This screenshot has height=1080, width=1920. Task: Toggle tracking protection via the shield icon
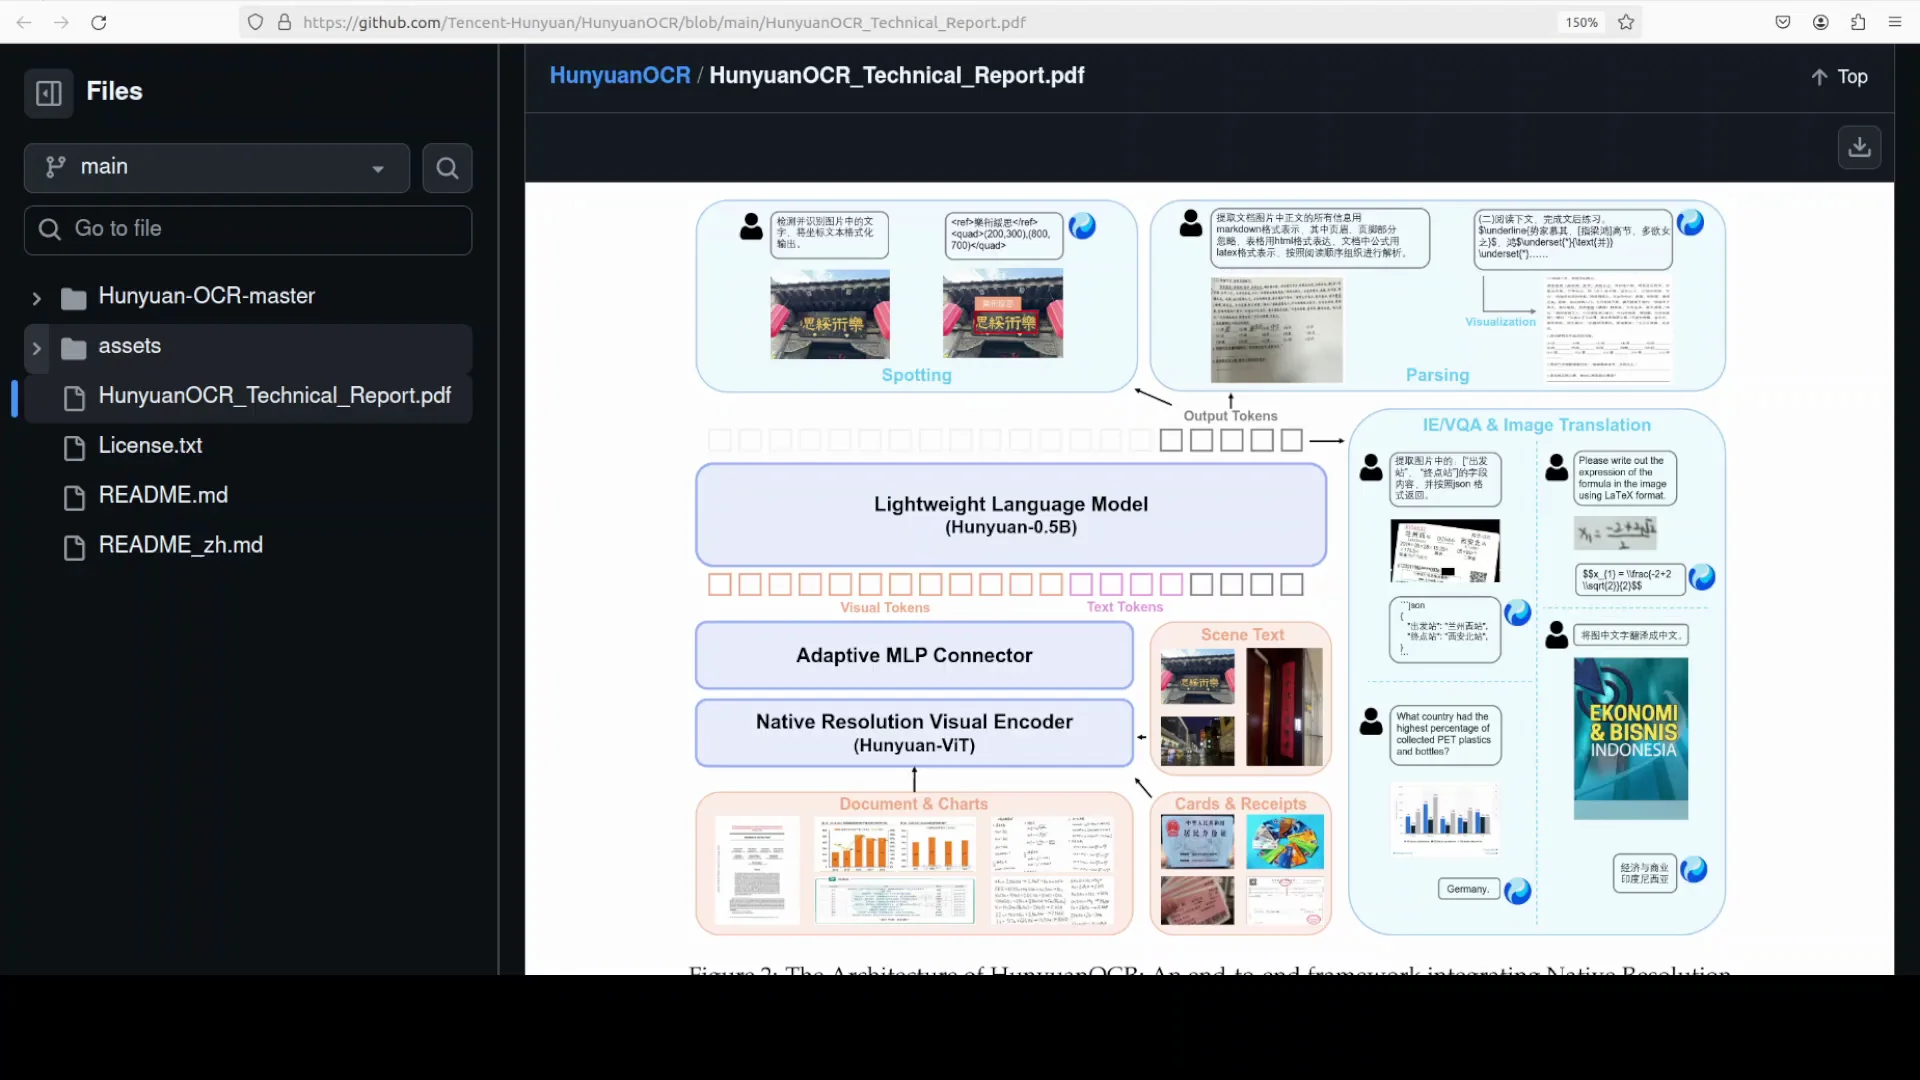point(256,22)
